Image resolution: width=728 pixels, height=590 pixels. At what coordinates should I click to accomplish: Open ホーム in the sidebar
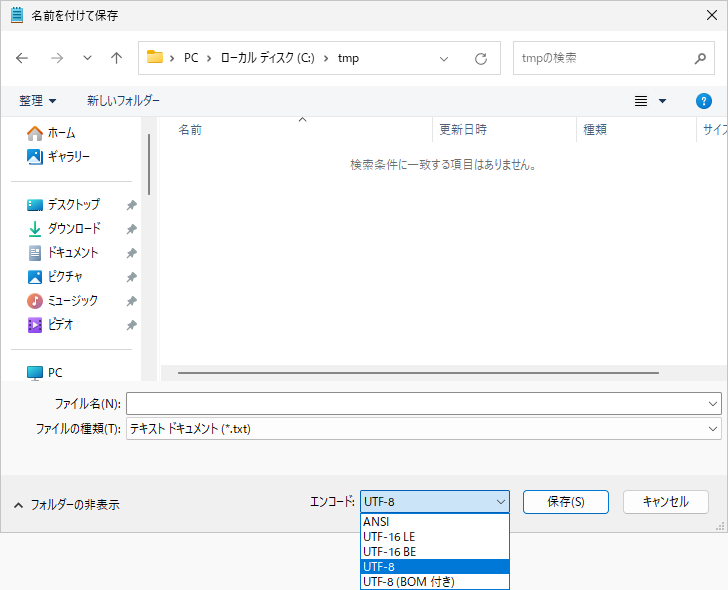[61, 133]
